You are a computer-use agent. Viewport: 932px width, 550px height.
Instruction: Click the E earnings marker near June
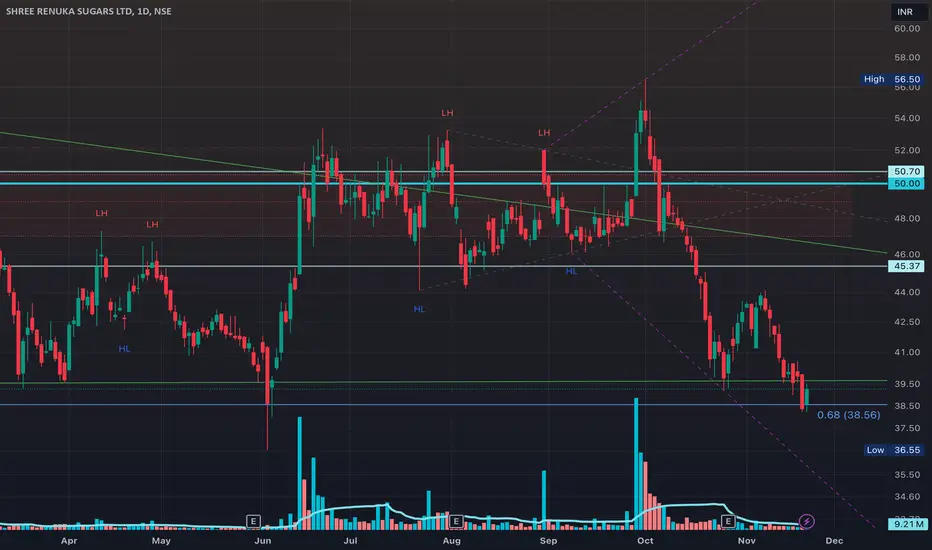pyautogui.click(x=253, y=521)
